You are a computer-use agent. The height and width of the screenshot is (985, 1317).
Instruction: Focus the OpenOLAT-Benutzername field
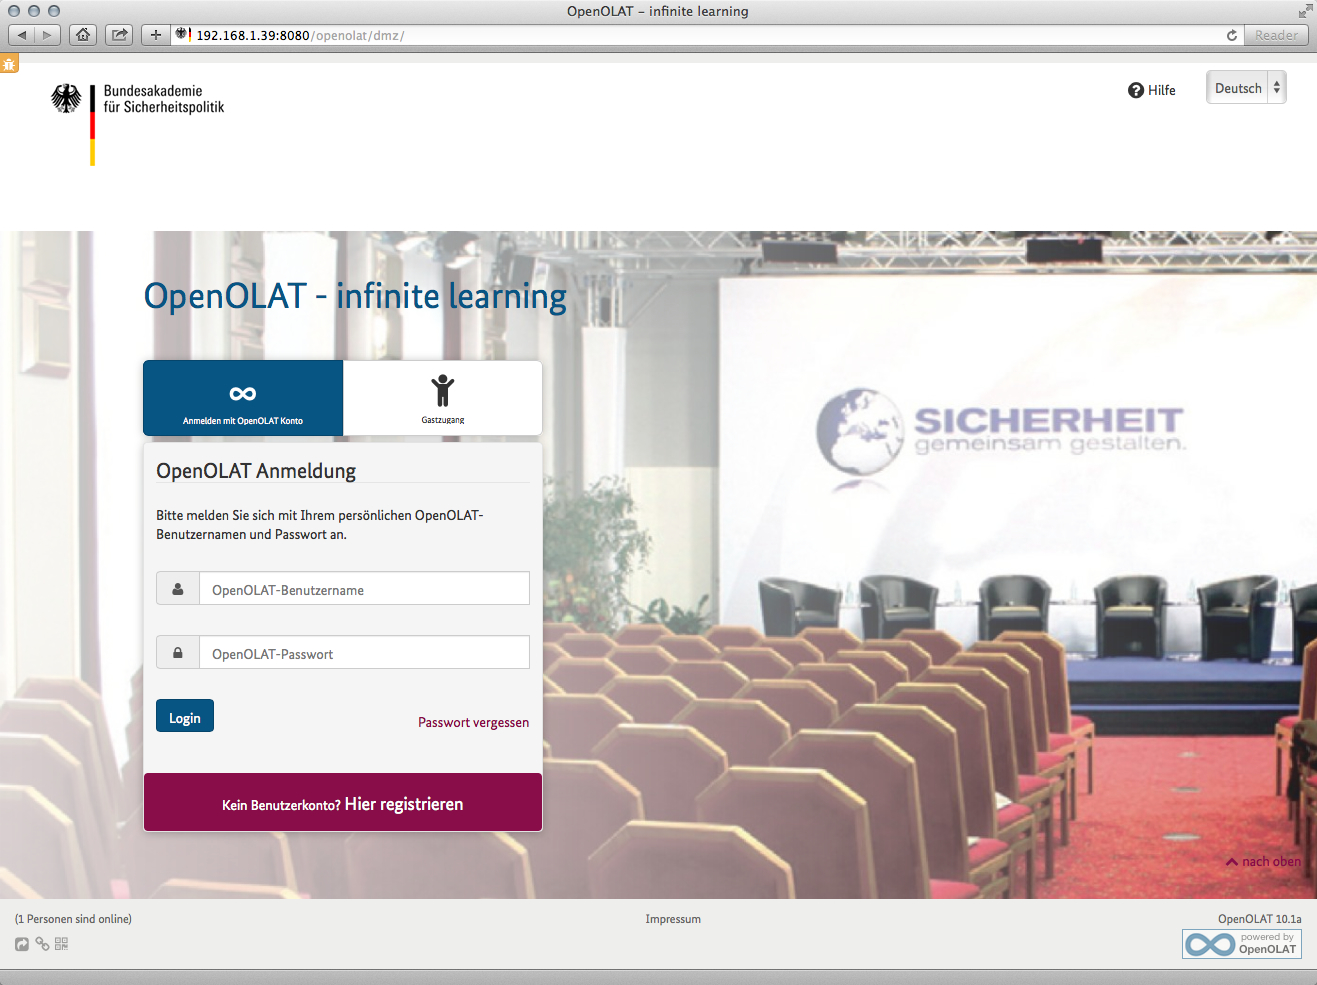(x=364, y=589)
